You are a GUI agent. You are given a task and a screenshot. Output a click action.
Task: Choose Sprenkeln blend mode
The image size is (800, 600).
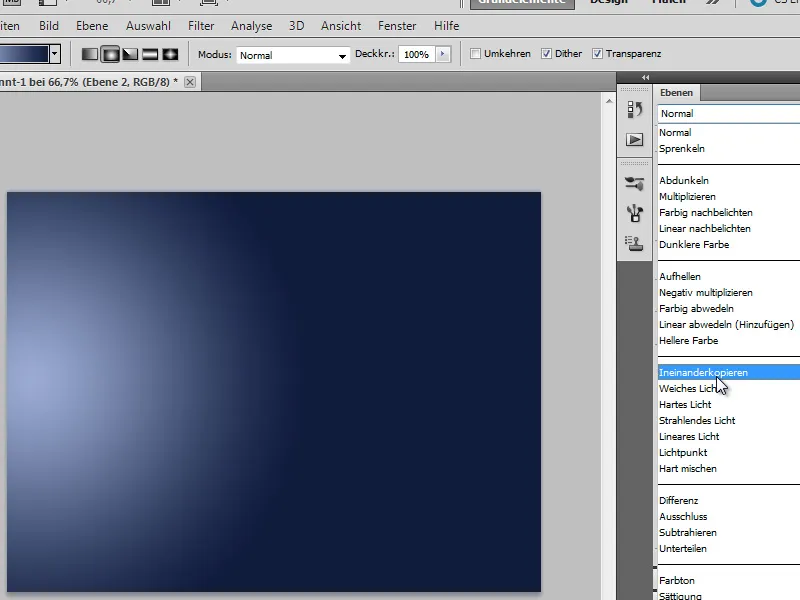729,148
